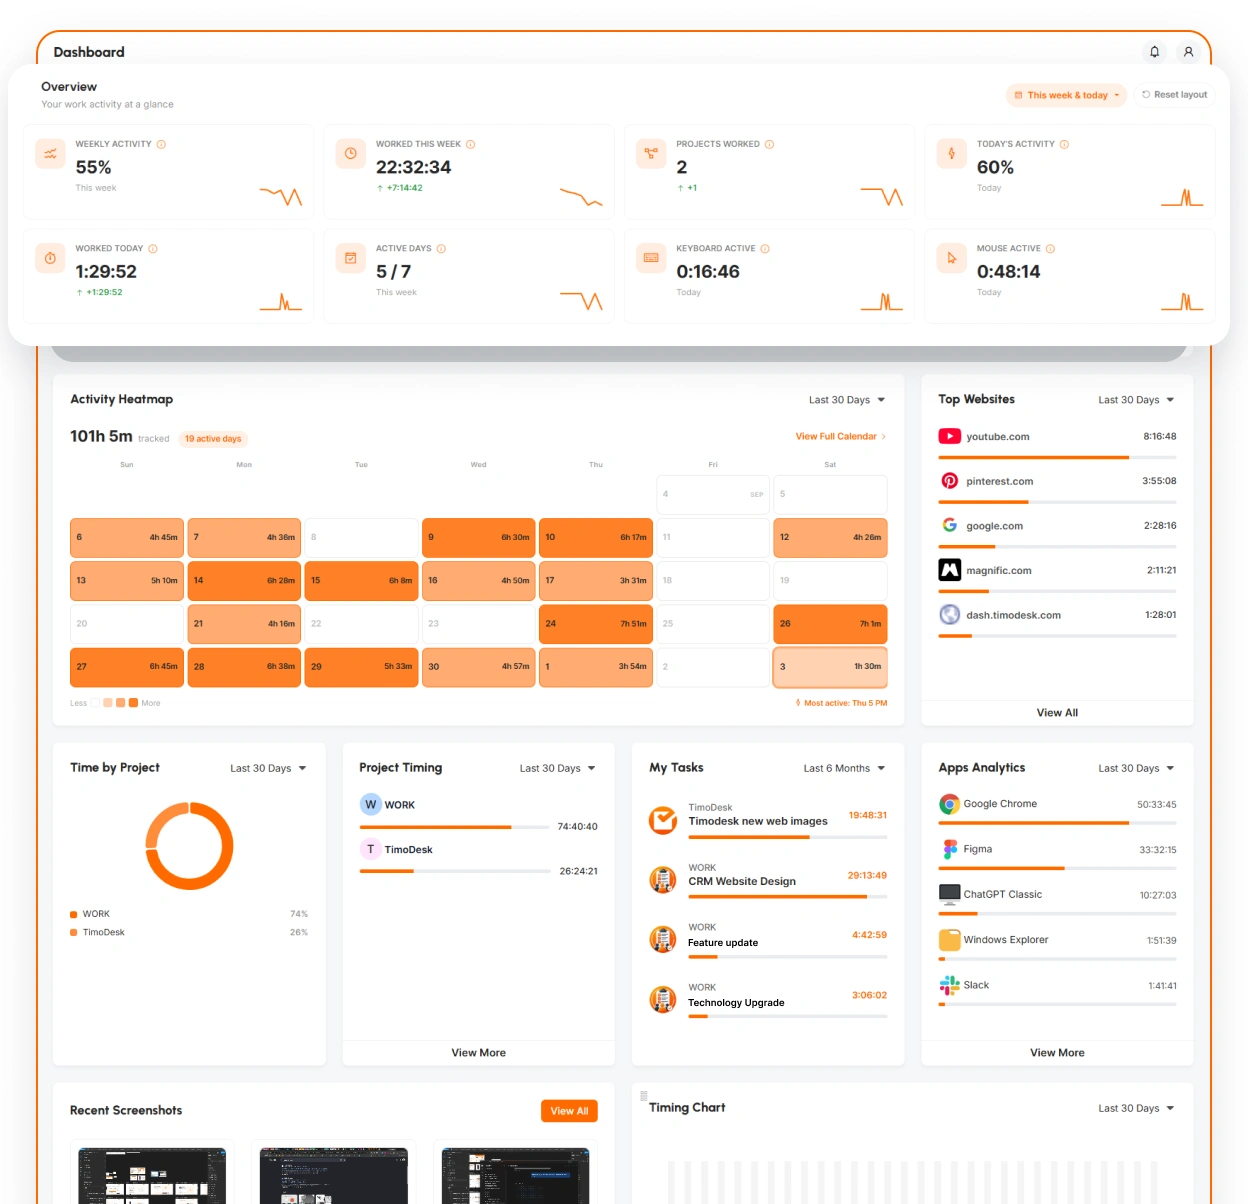Click the Projects Worked card icon

[x=651, y=153]
